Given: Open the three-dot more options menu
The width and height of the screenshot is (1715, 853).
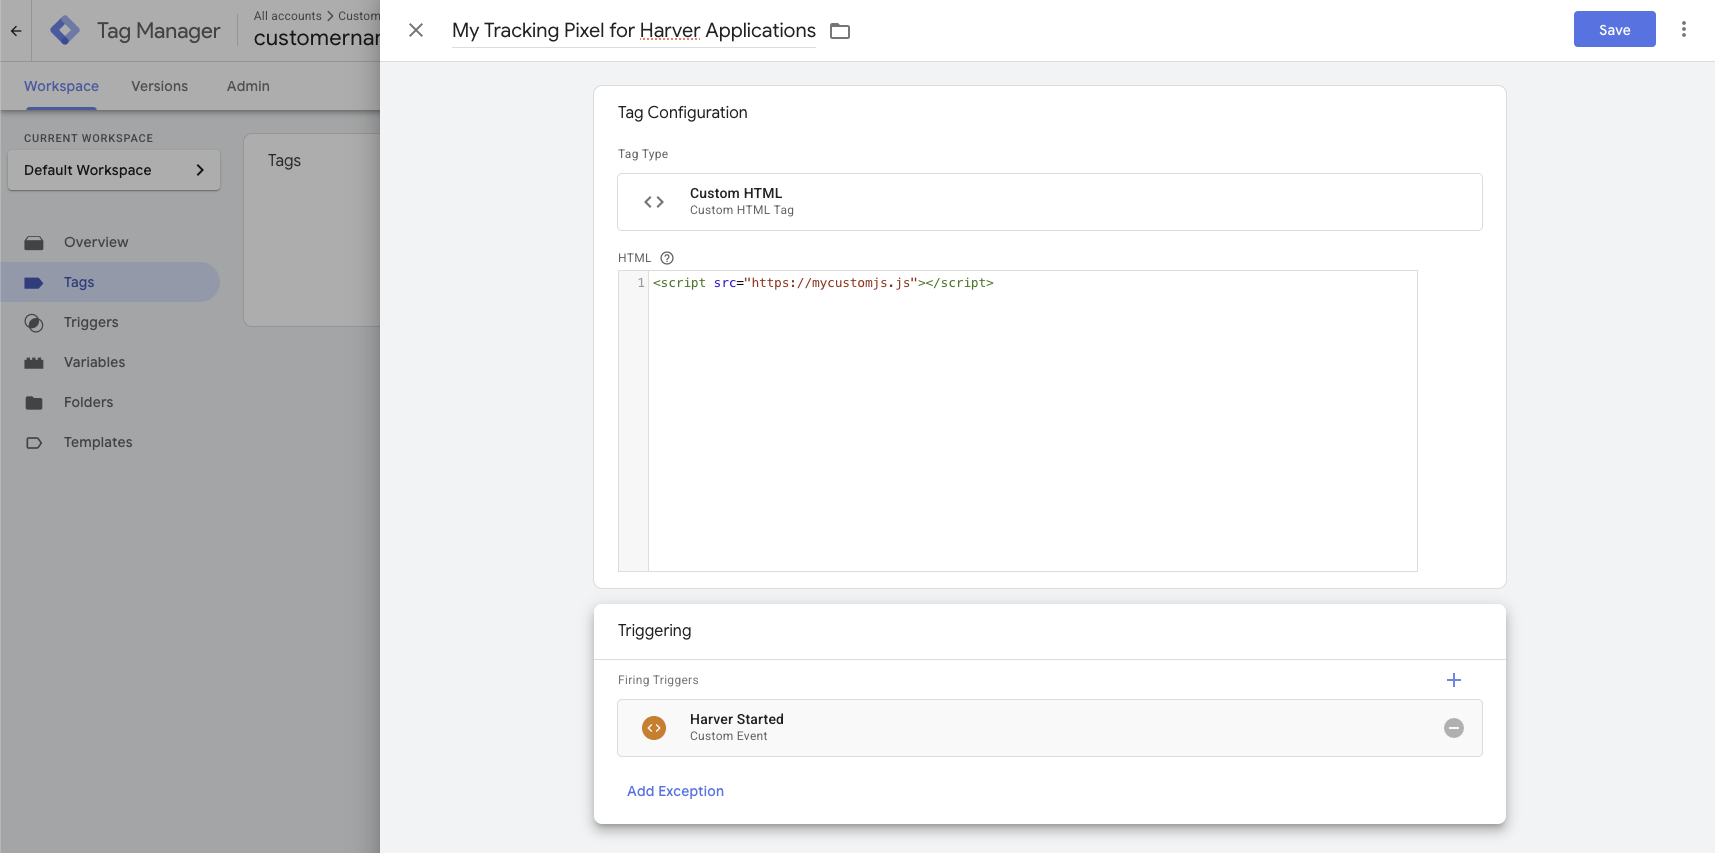Looking at the screenshot, I should click(x=1683, y=30).
